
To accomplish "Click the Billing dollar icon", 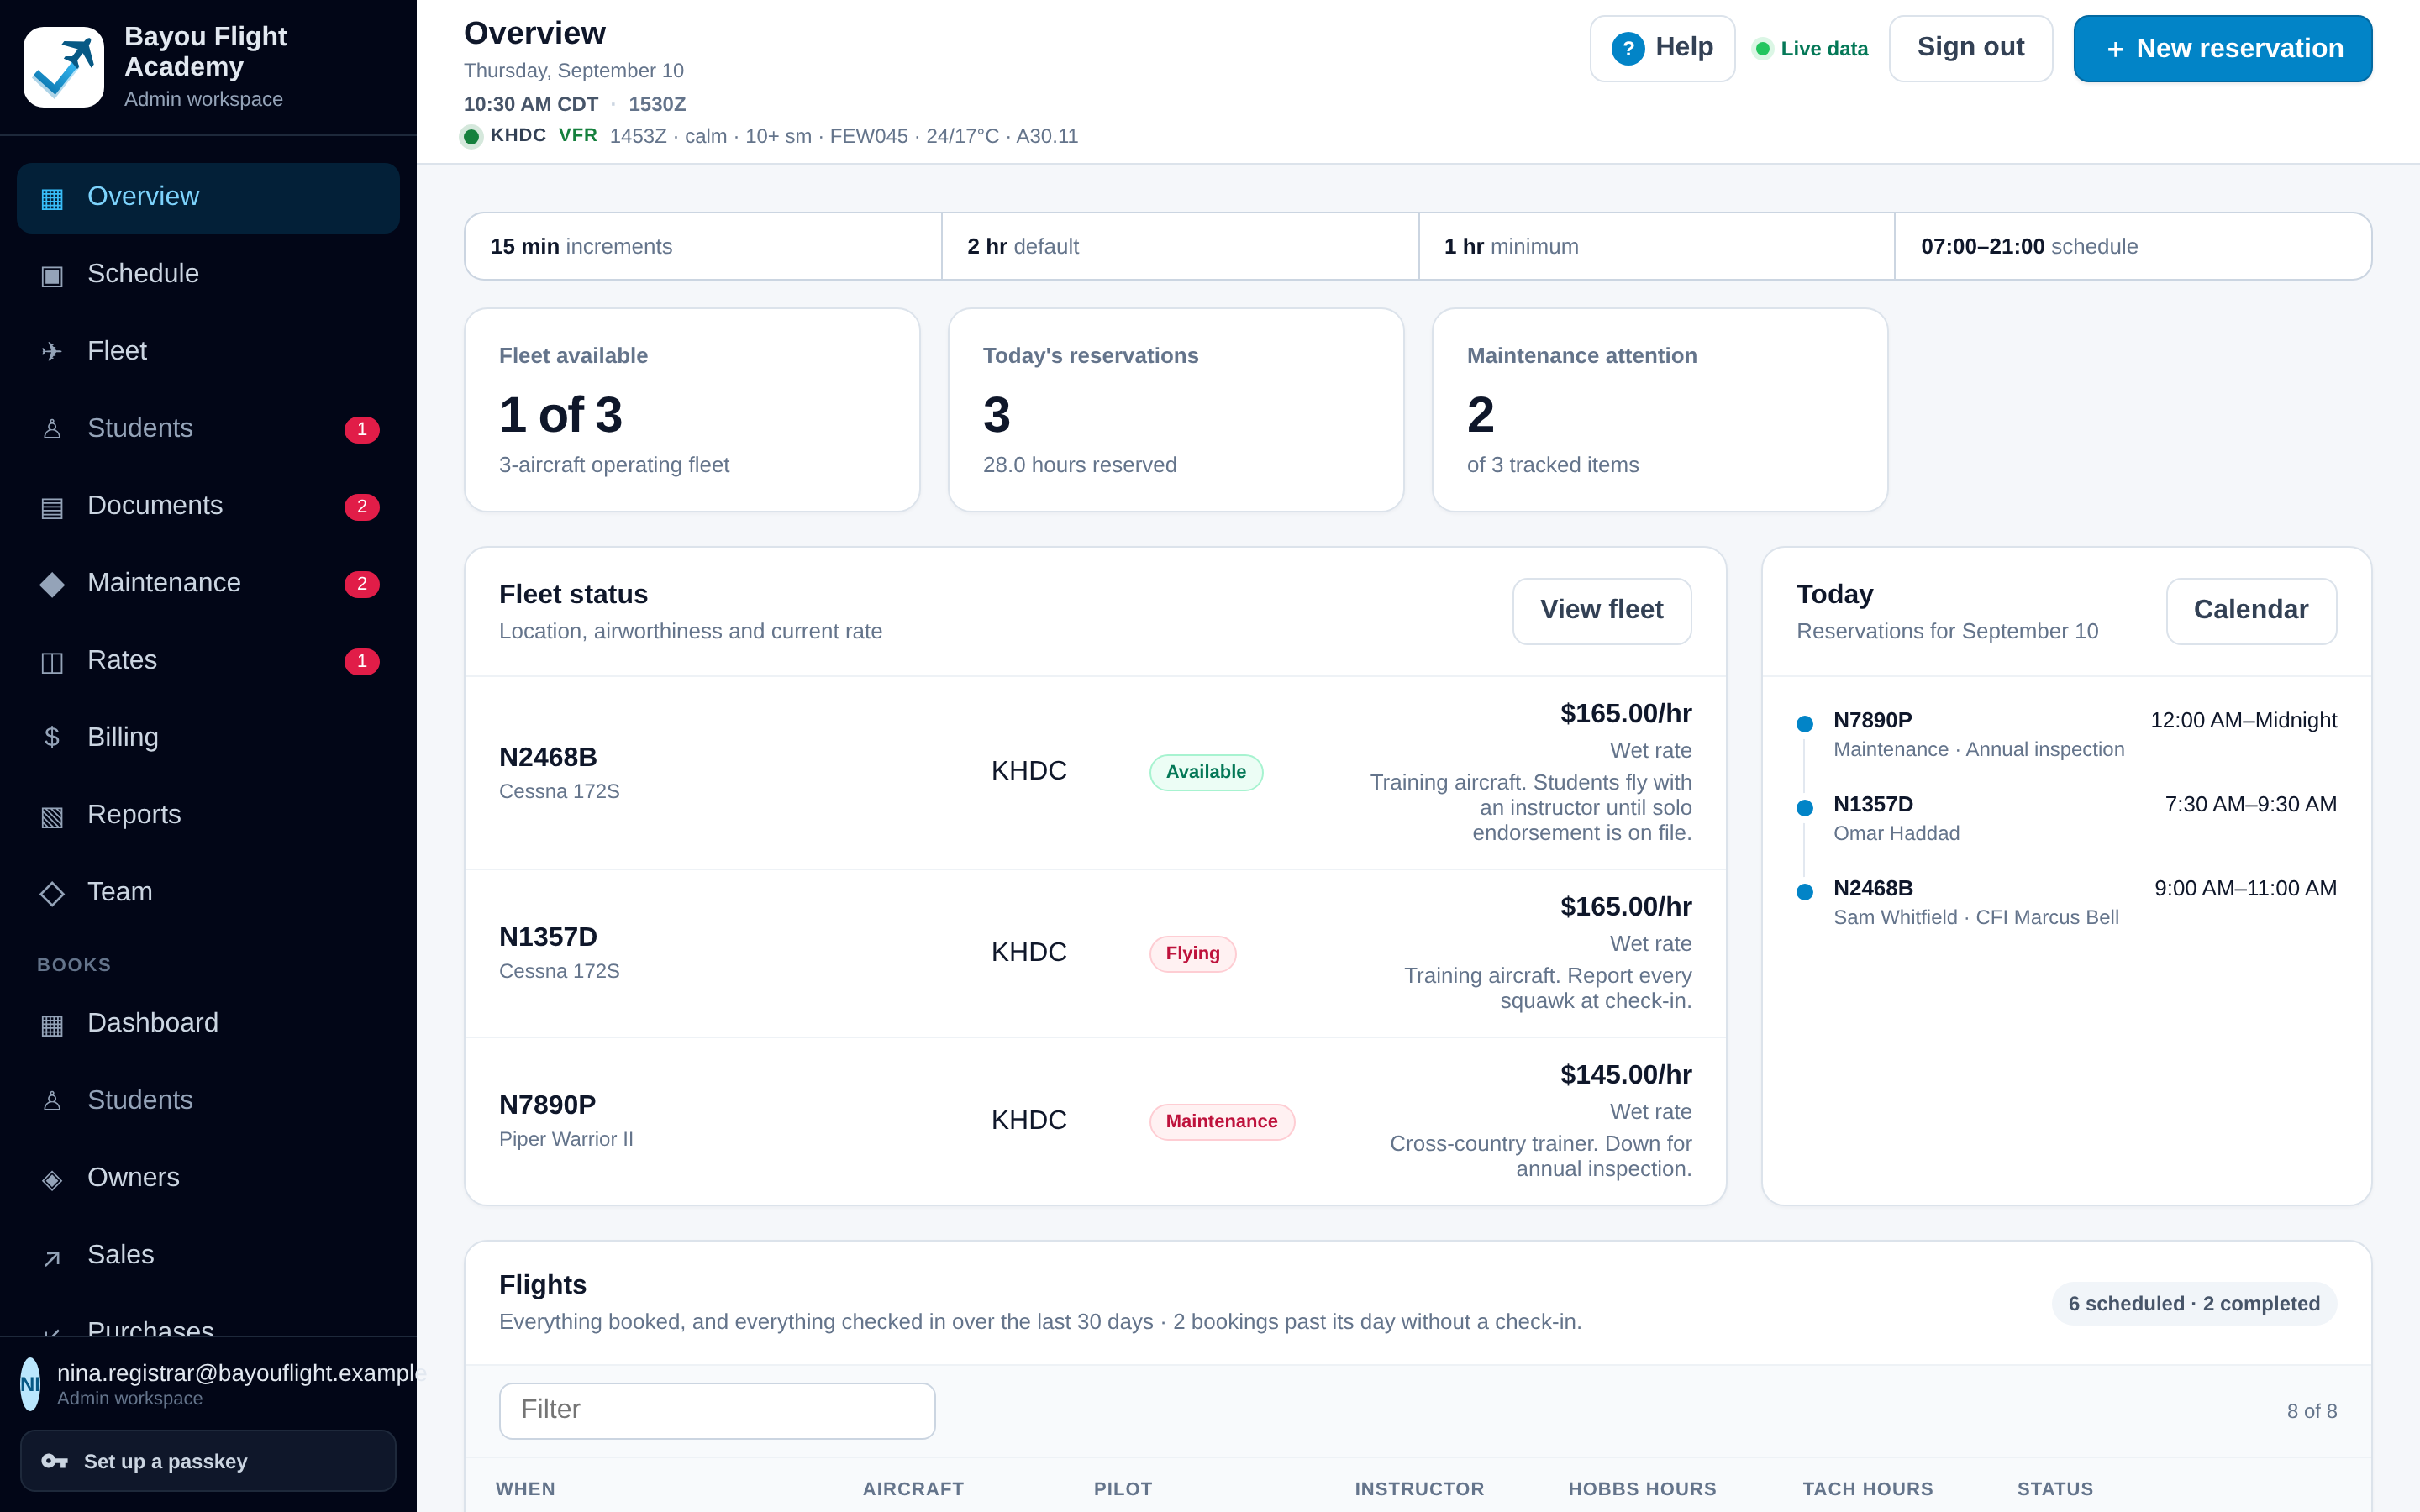I will 52,738.
